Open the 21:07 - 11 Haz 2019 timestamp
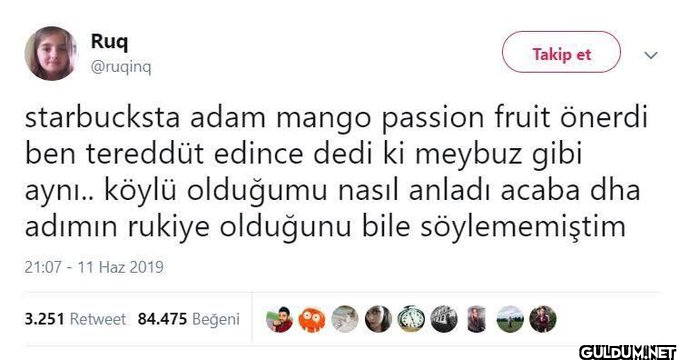Viewport: 680px width, 360px height. (94, 267)
